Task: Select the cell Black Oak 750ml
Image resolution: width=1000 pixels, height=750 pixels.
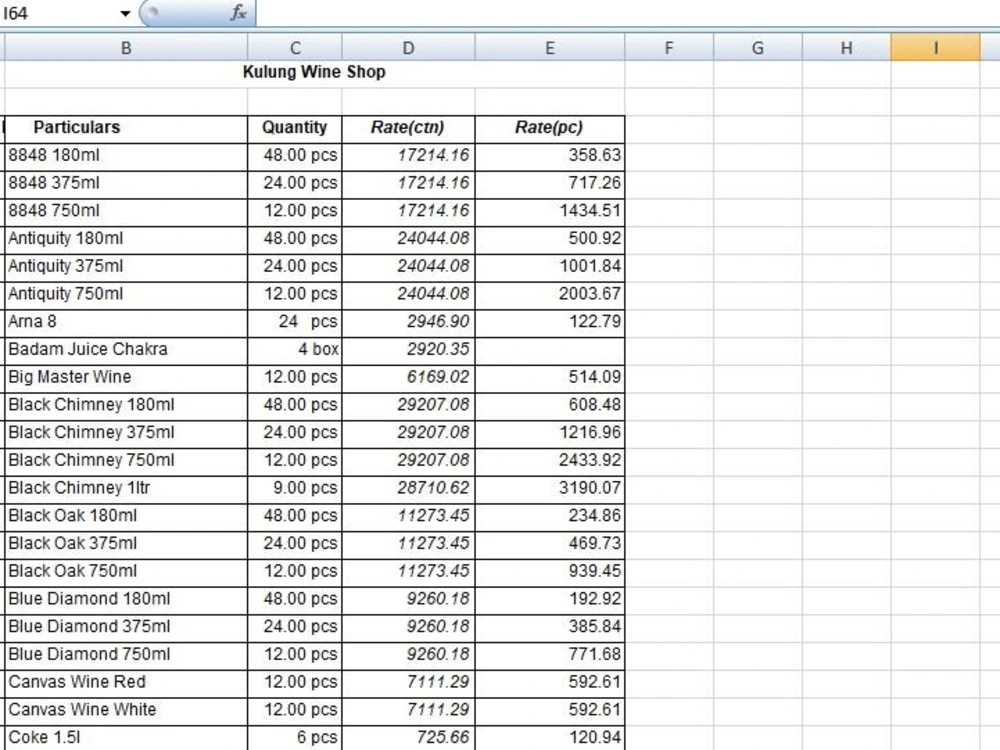Action: tap(126, 572)
